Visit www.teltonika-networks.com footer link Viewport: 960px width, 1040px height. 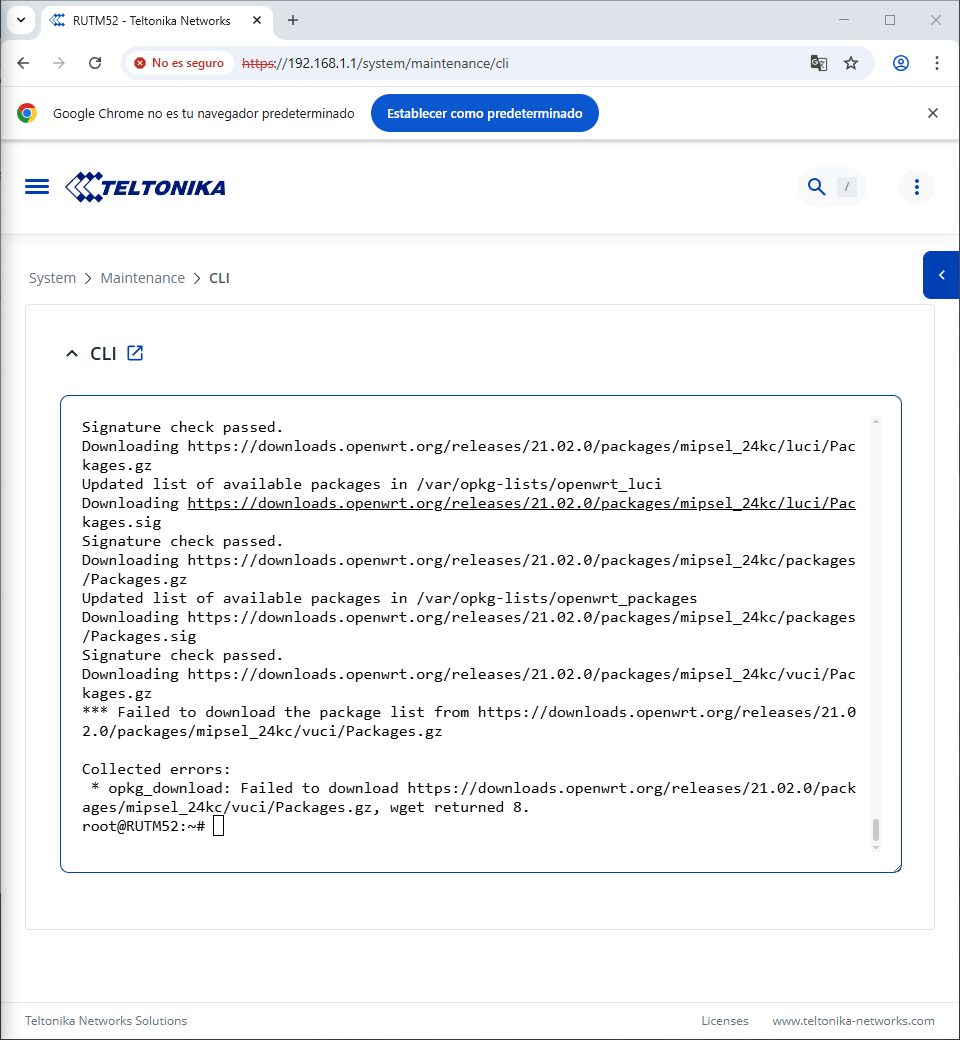pos(853,1021)
